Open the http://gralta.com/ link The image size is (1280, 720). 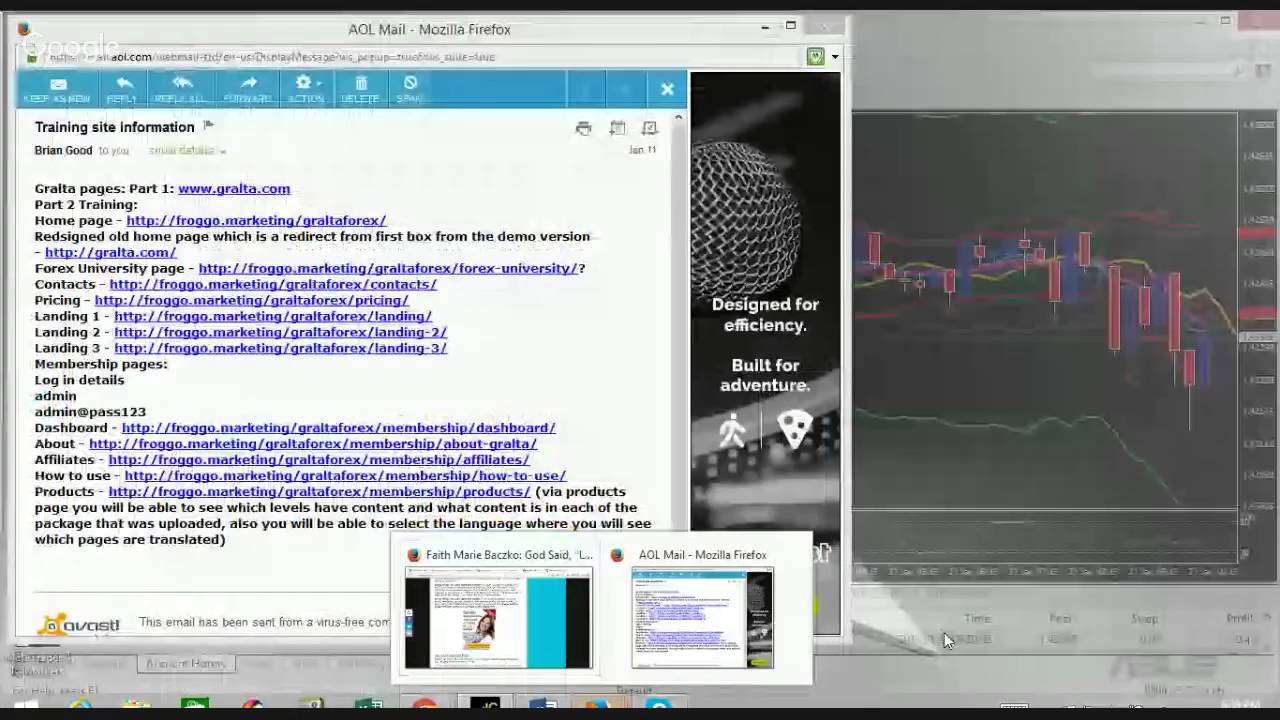coord(110,252)
